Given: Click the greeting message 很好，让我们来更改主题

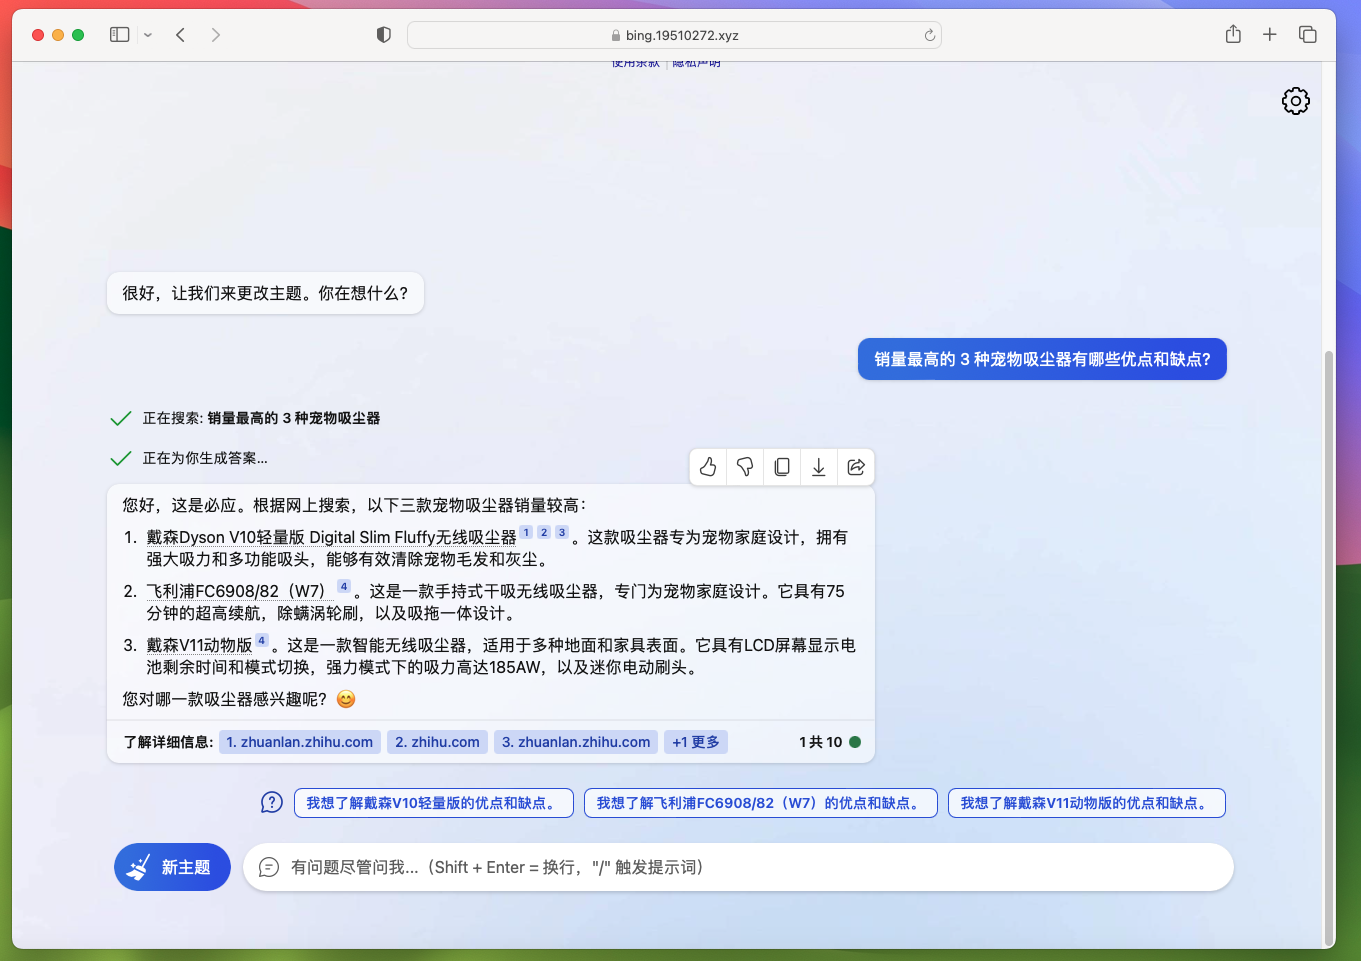Looking at the screenshot, I should click(265, 293).
